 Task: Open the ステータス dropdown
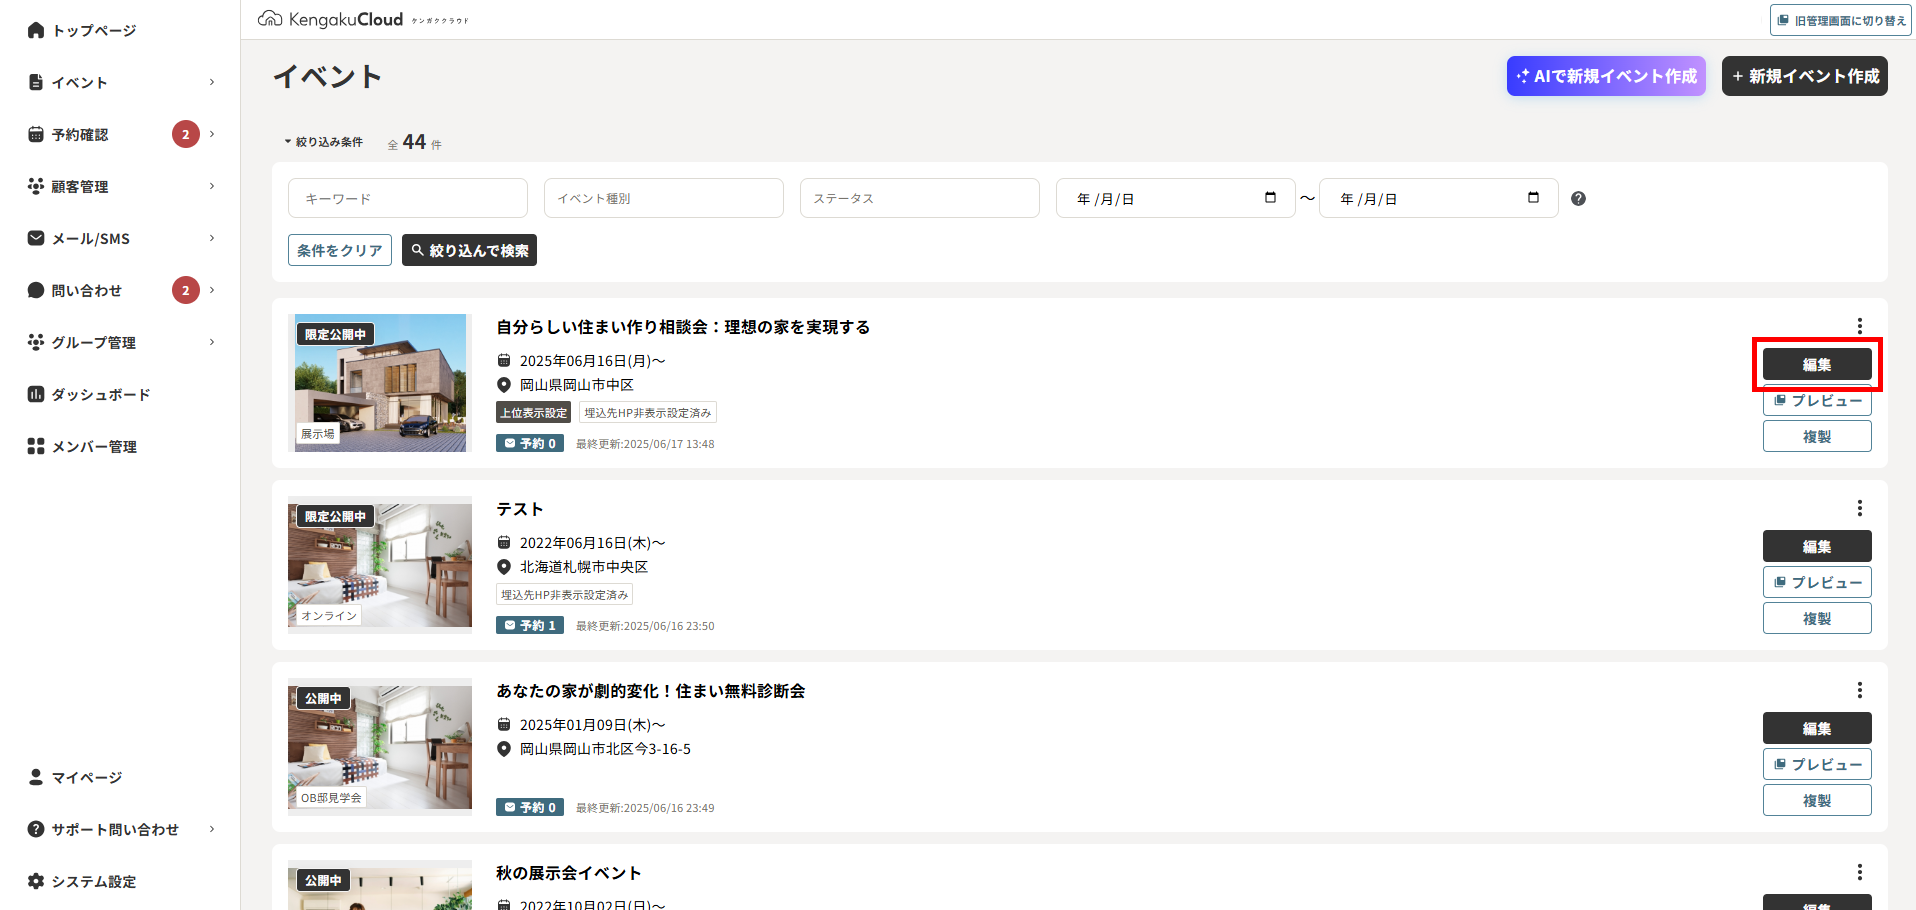click(x=919, y=197)
